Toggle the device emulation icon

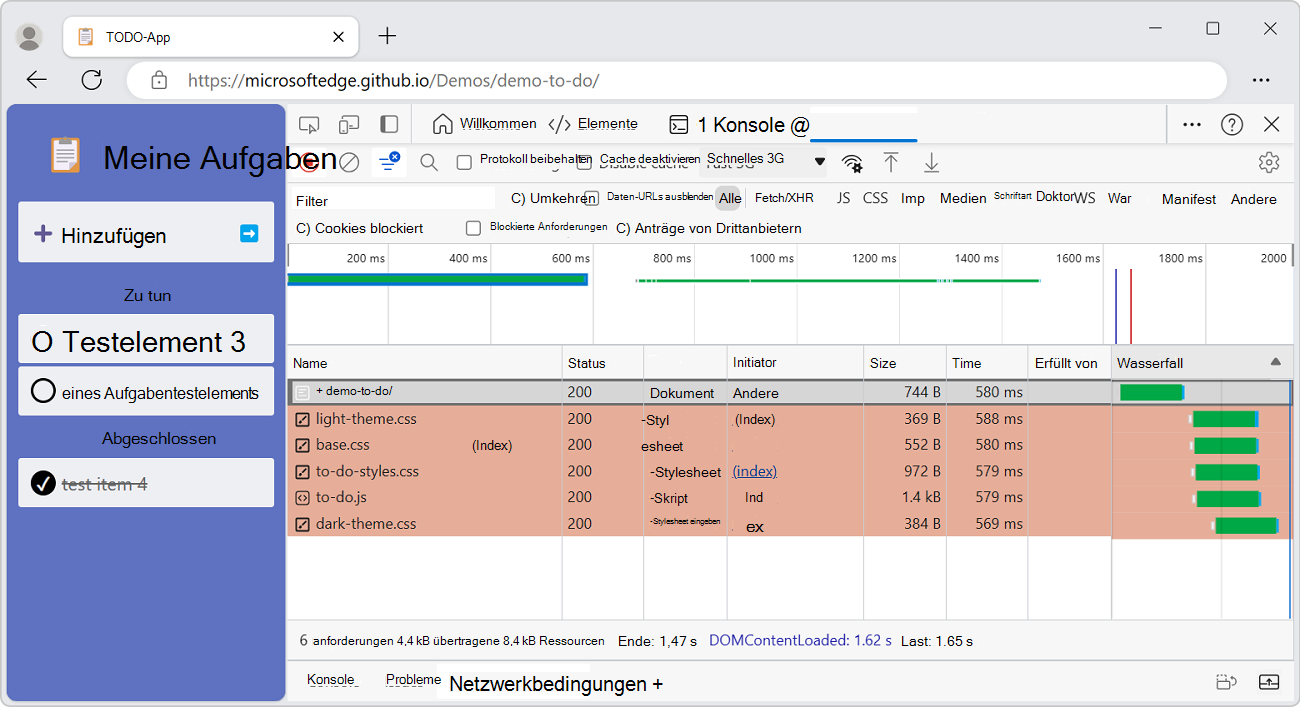point(349,124)
